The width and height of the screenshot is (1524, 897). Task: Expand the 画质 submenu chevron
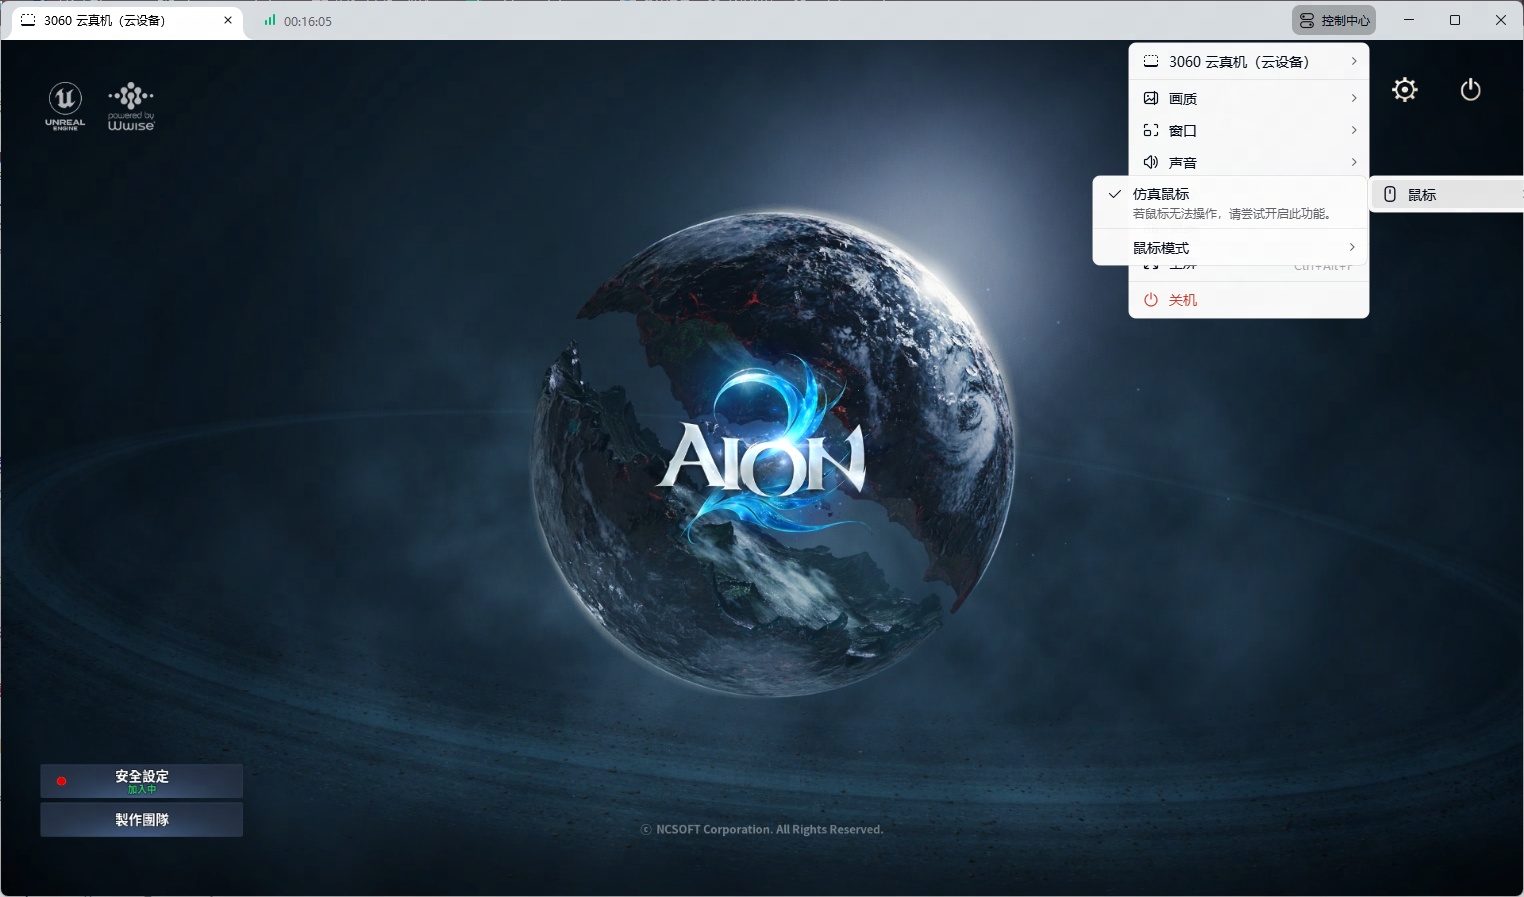(x=1354, y=98)
